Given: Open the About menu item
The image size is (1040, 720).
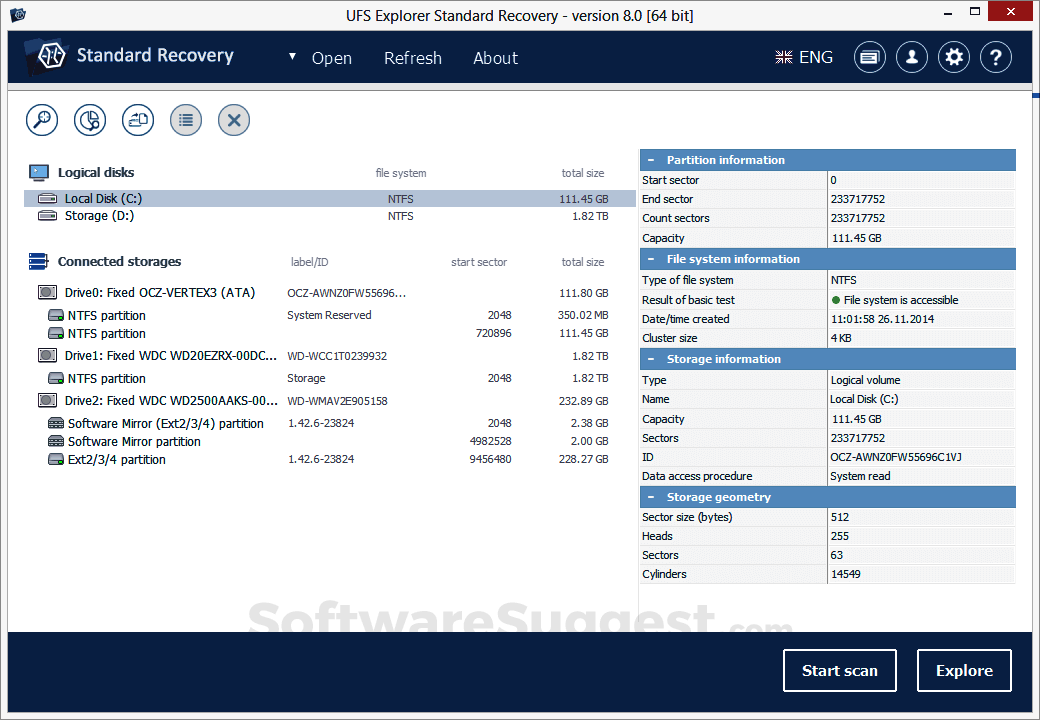Looking at the screenshot, I should (495, 58).
